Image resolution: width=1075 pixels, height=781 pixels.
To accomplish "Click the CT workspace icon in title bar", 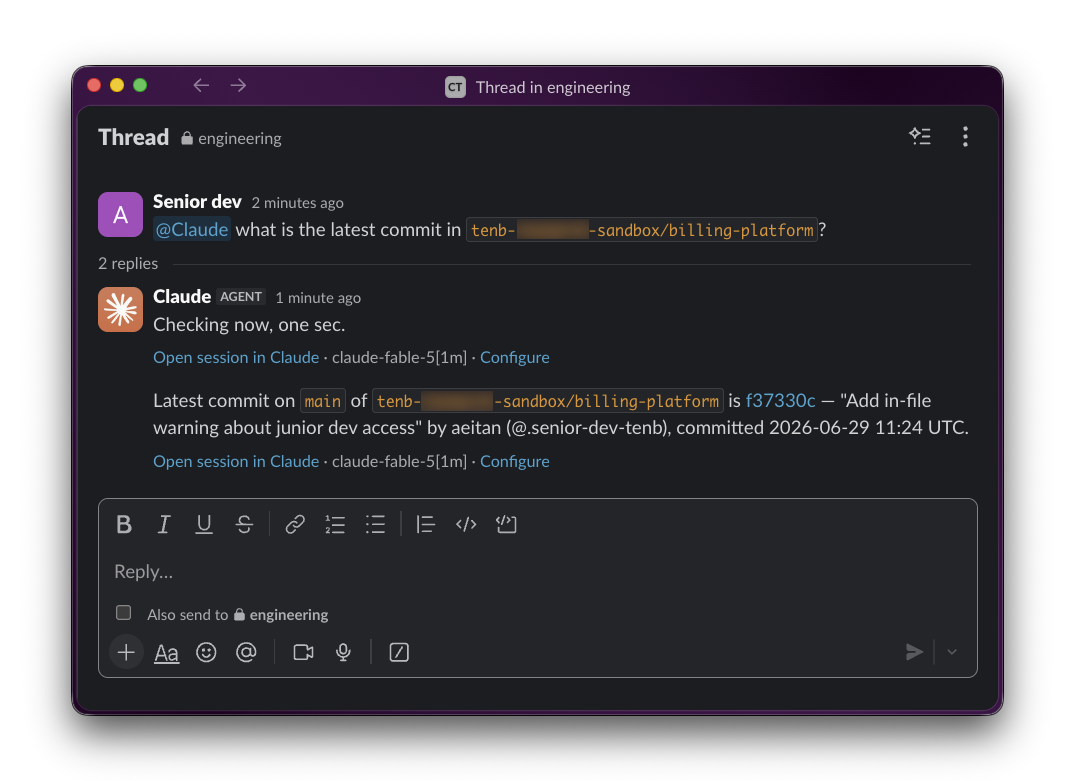I will [455, 87].
